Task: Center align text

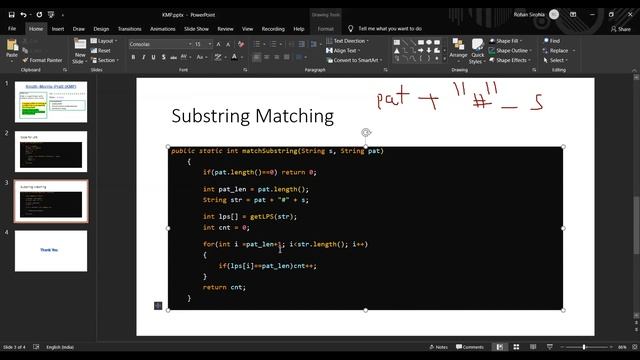Action: click(267, 57)
